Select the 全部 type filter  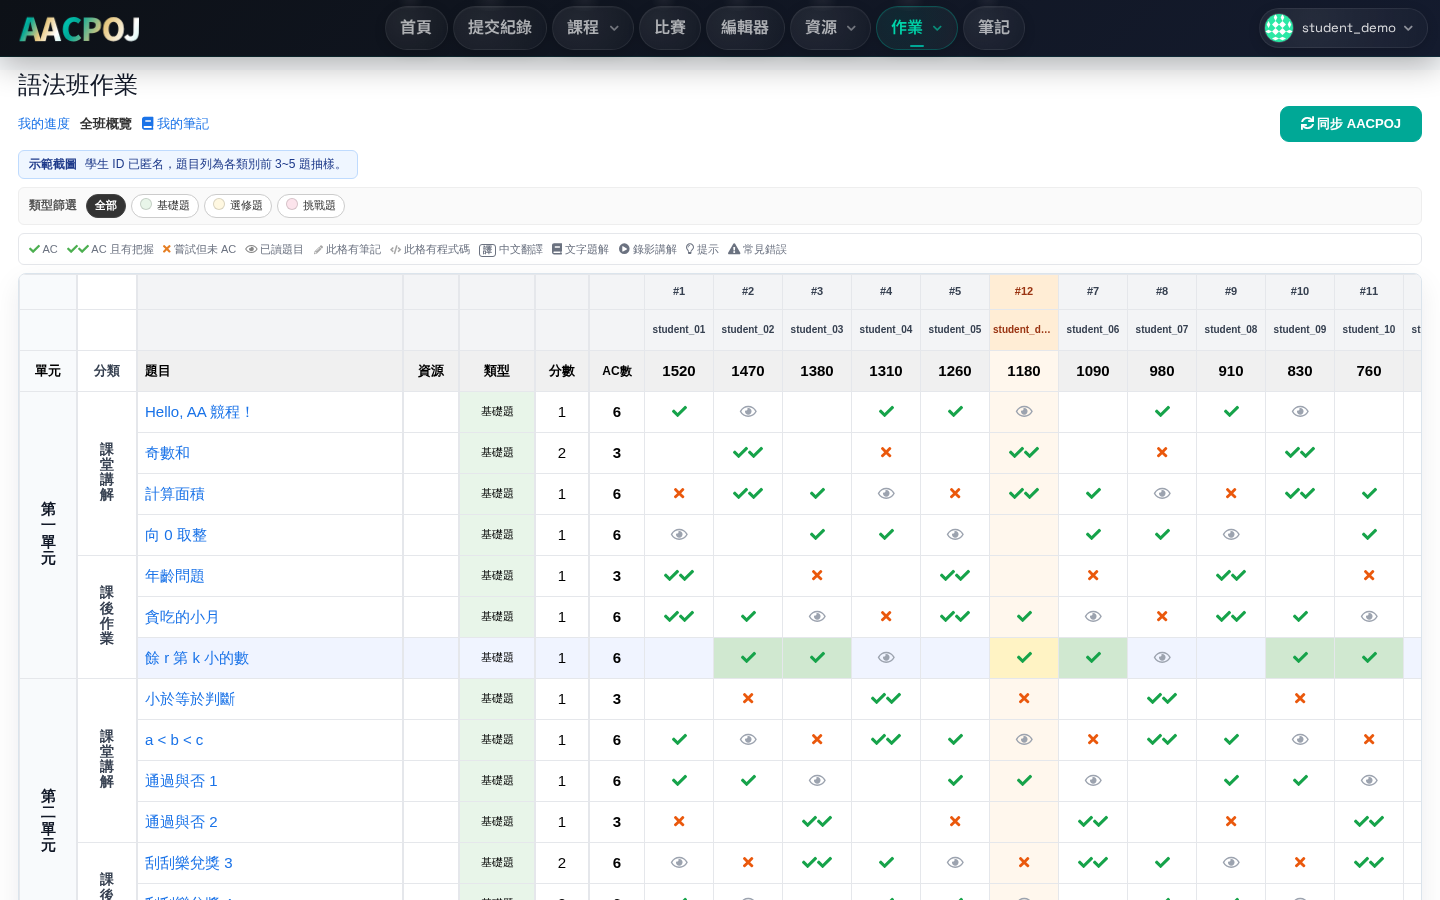coord(106,205)
